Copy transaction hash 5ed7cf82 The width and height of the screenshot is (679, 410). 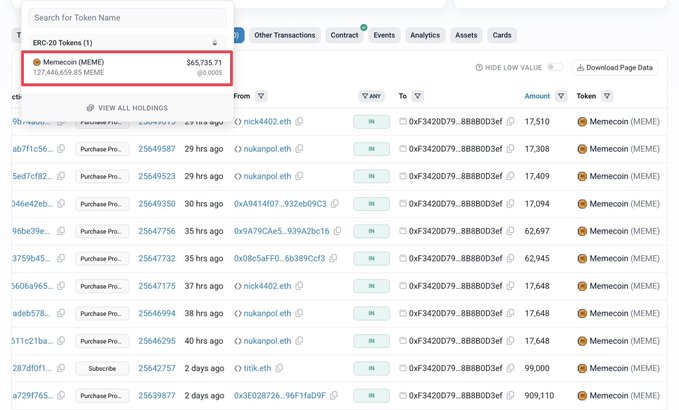tap(61, 176)
